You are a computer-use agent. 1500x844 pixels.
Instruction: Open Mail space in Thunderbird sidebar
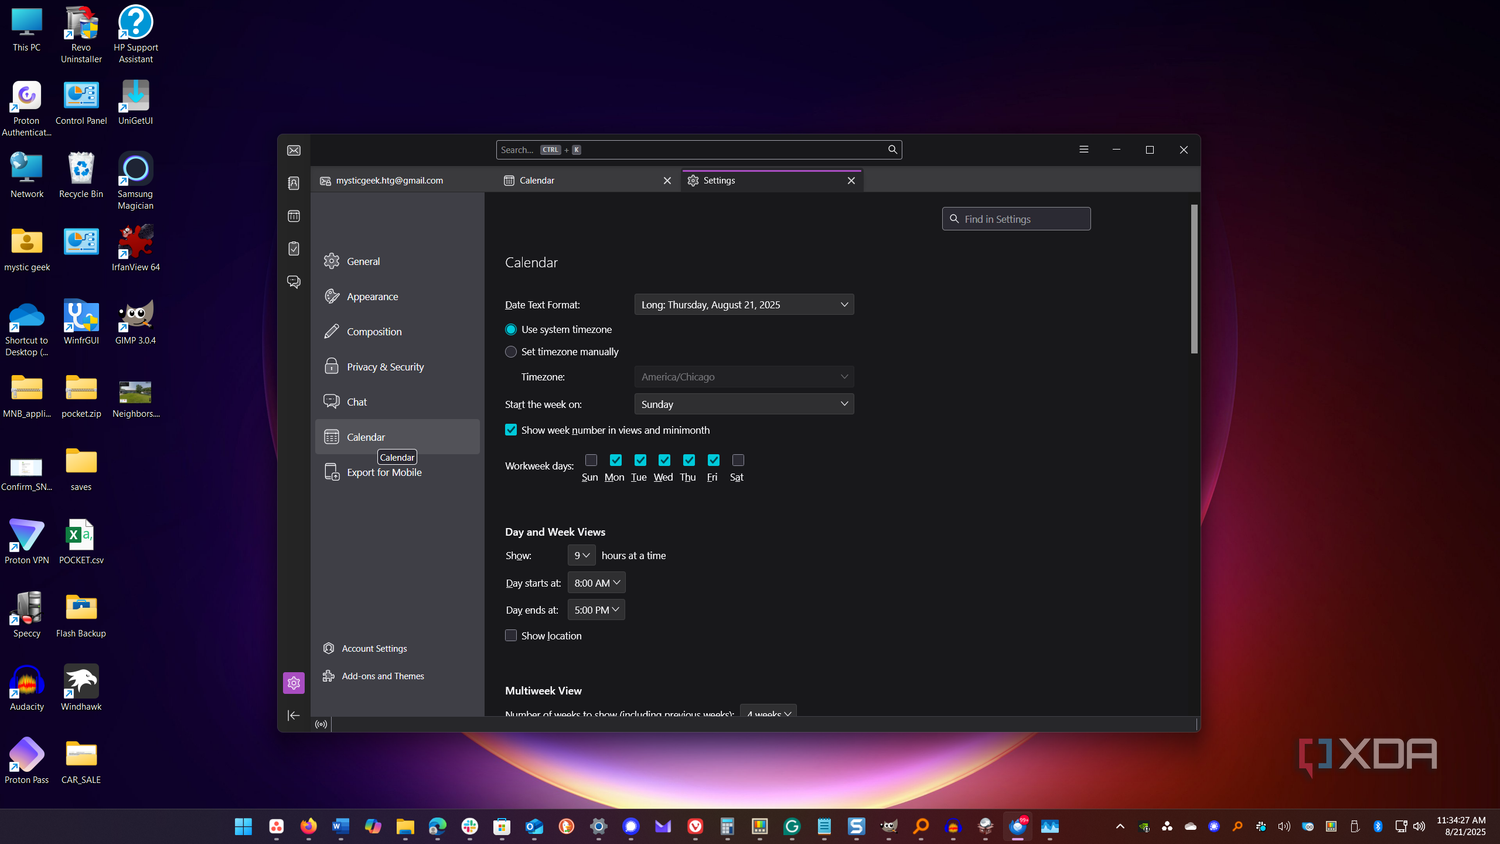coord(294,150)
